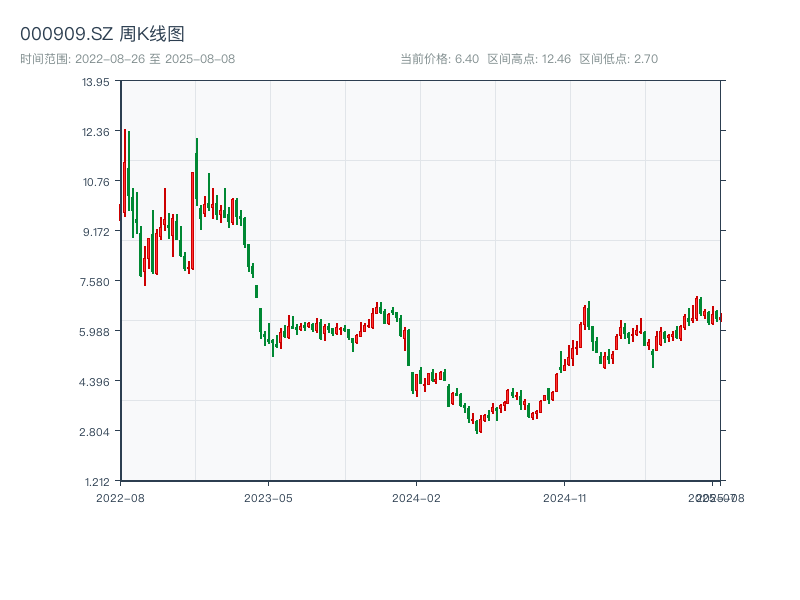Click the 2024-11 x-axis date label
Screen dimensions: 800x600
[565, 497]
